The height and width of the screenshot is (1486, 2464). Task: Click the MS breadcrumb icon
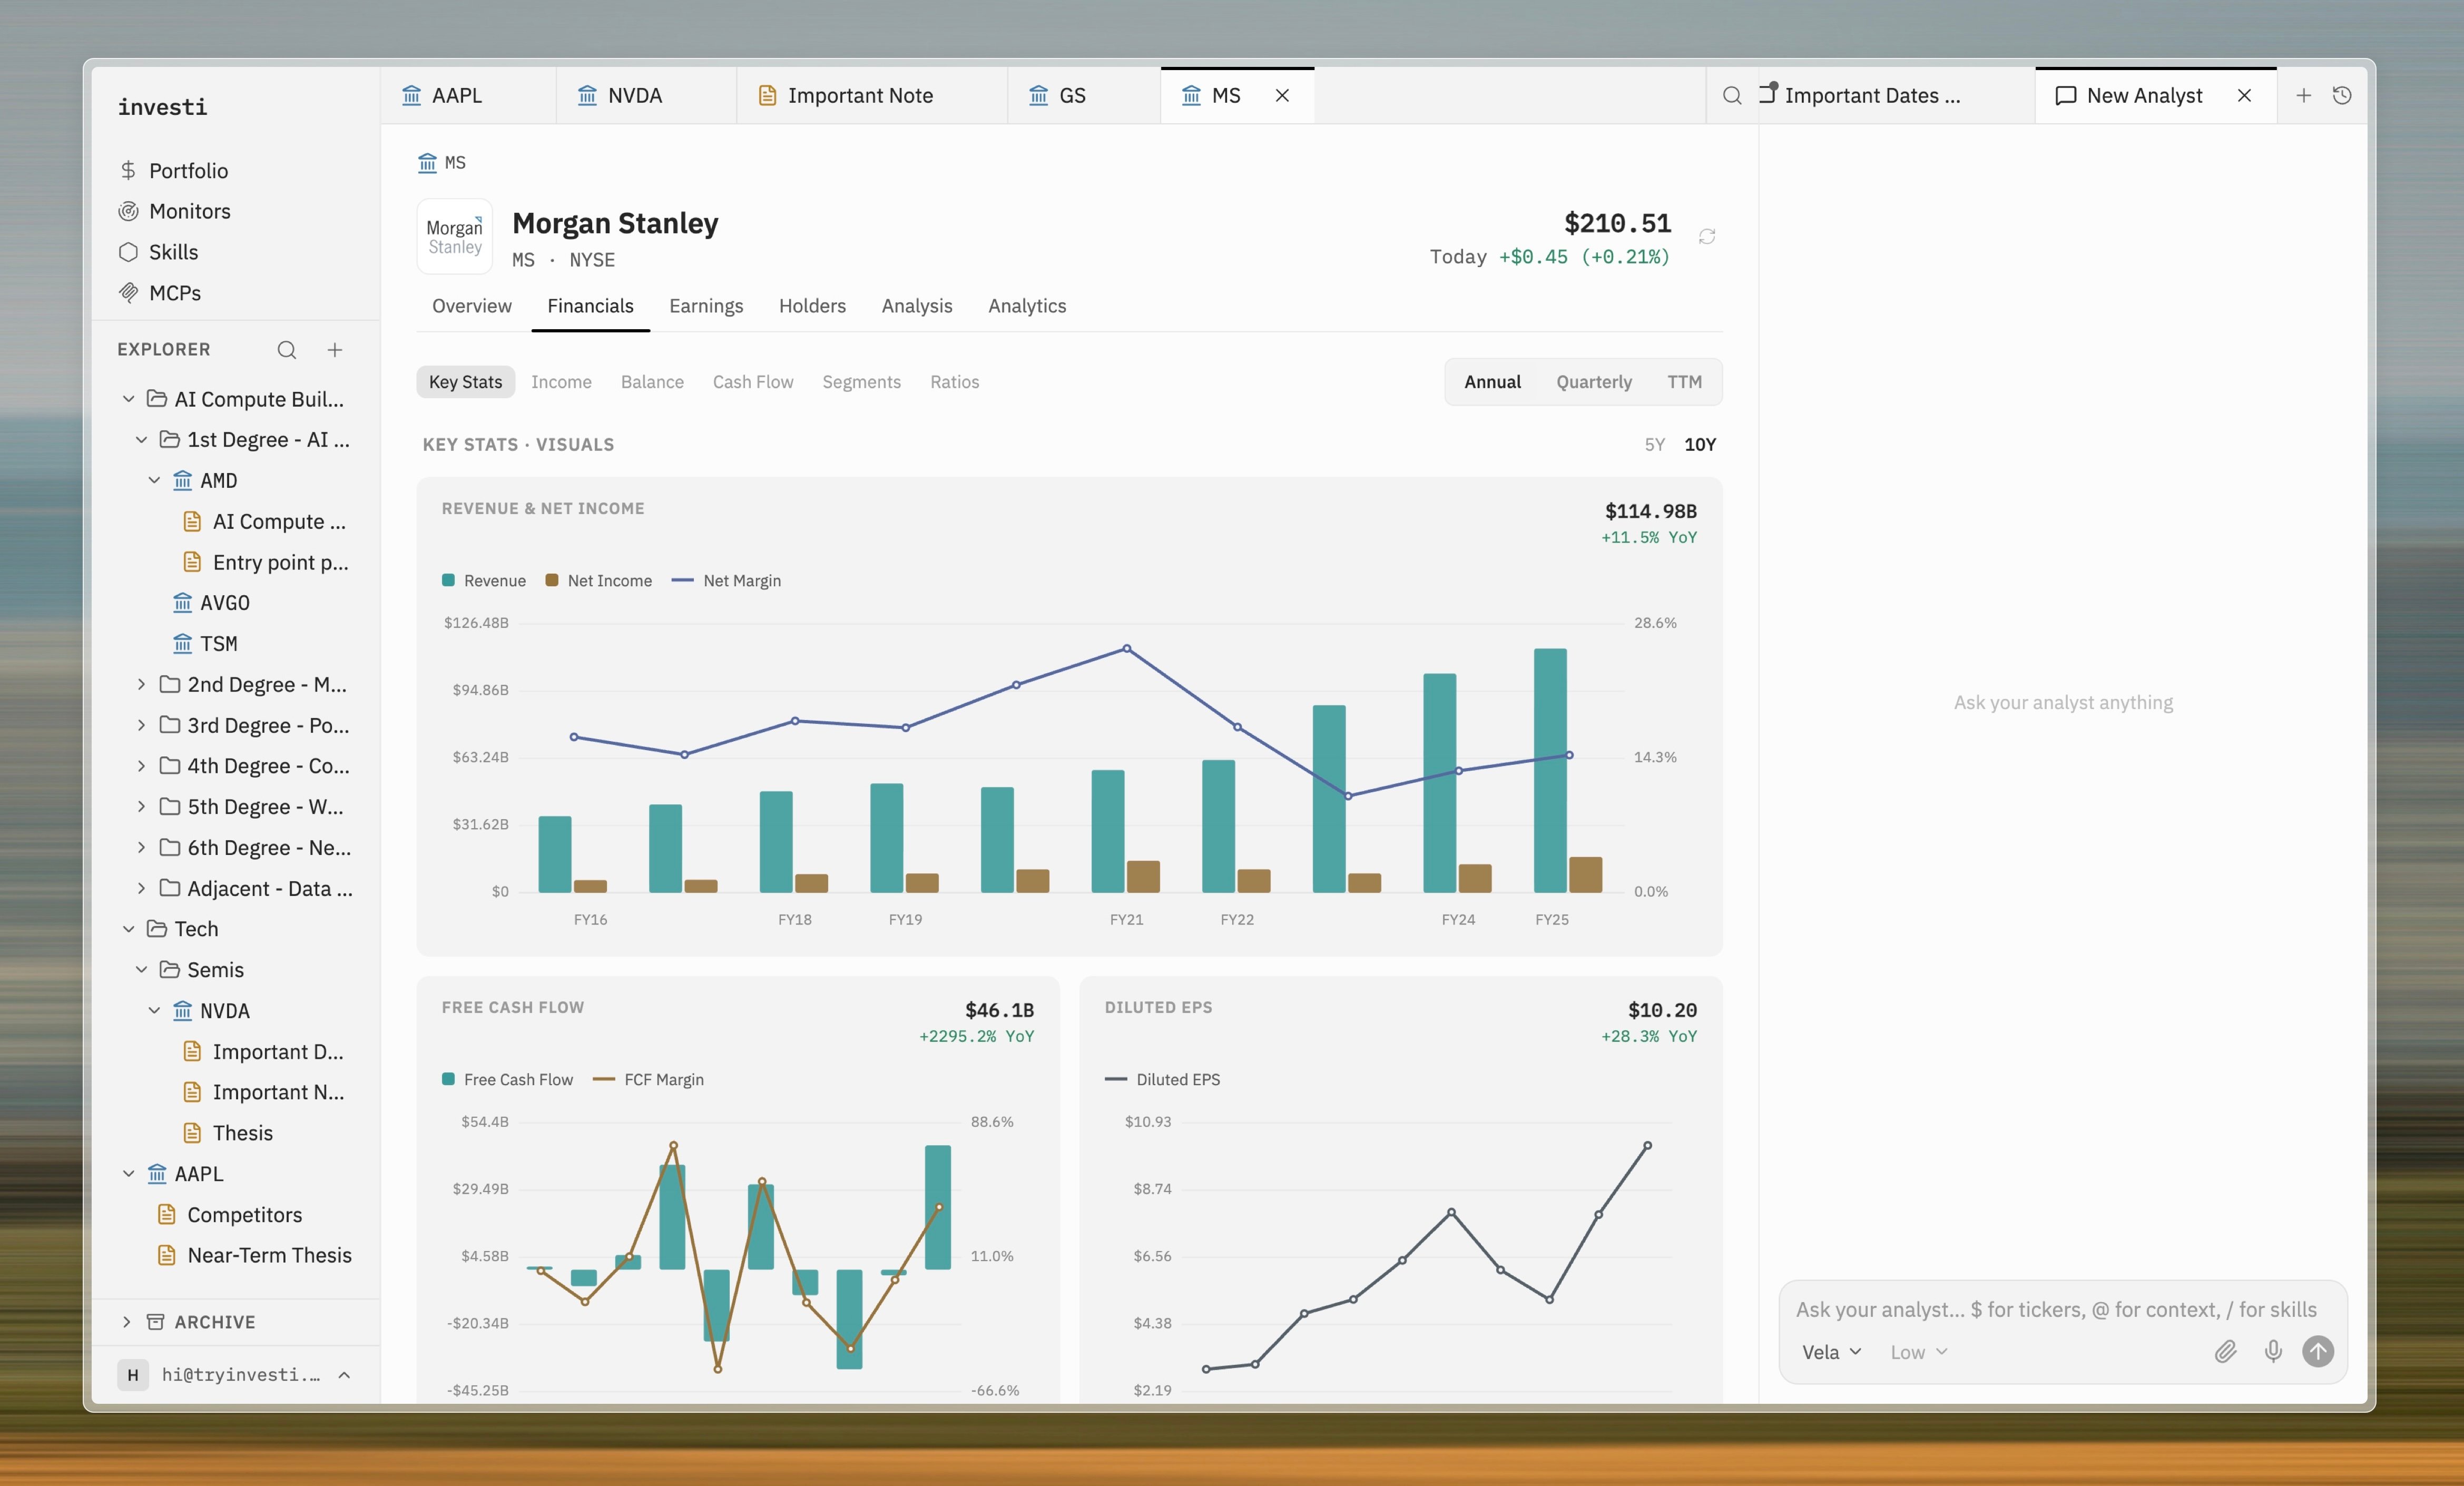pos(427,162)
